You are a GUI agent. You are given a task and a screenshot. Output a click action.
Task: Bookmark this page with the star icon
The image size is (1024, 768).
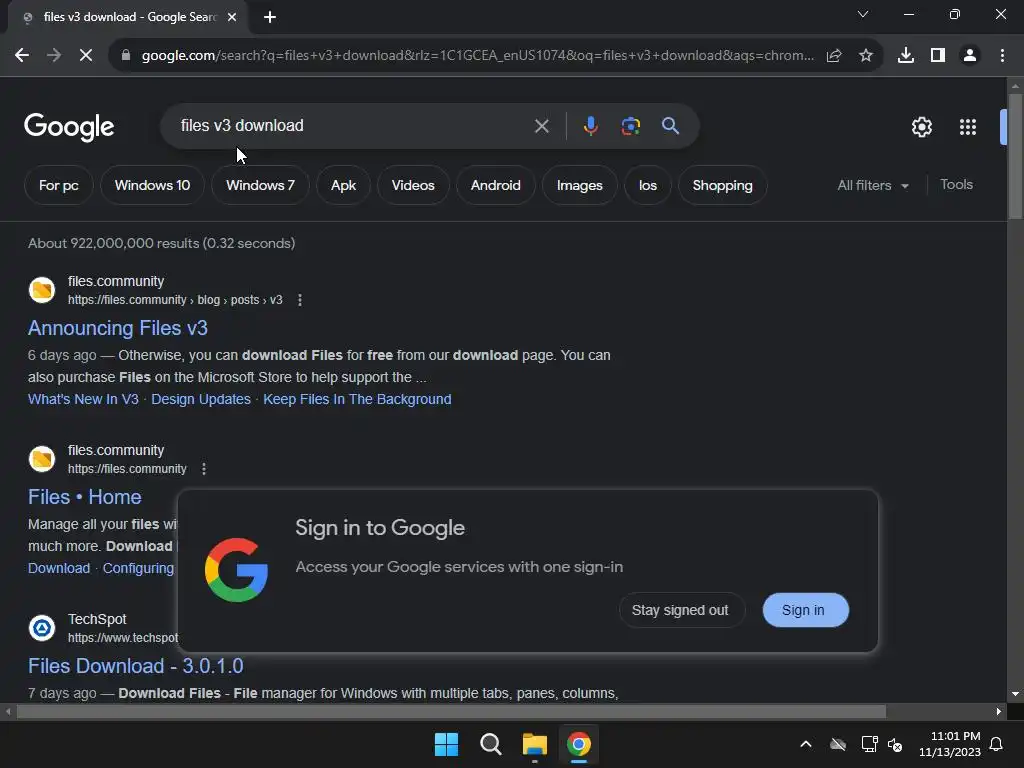tap(866, 56)
